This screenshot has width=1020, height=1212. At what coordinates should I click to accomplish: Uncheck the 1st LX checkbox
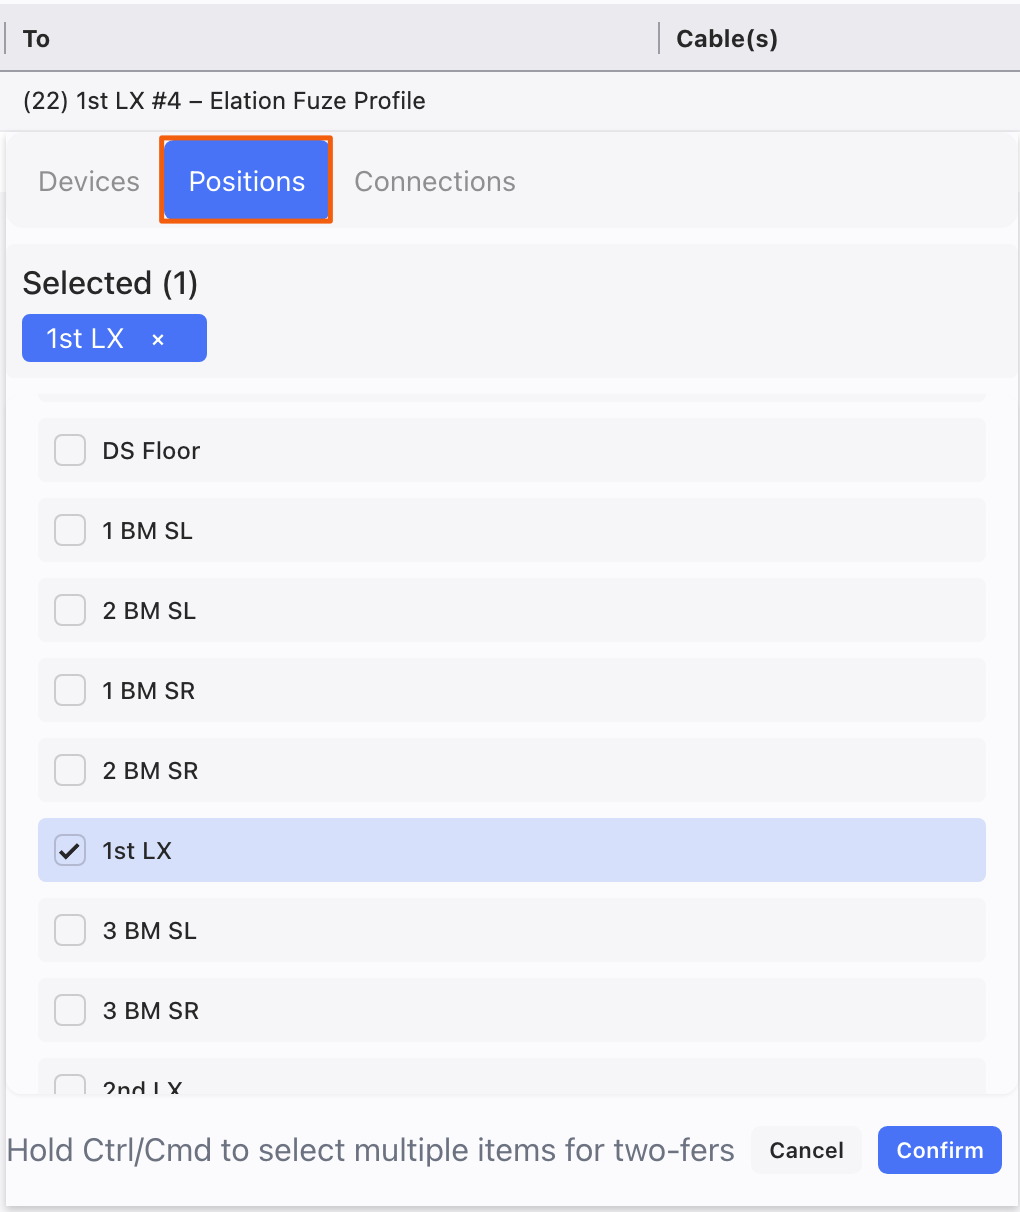point(70,850)
